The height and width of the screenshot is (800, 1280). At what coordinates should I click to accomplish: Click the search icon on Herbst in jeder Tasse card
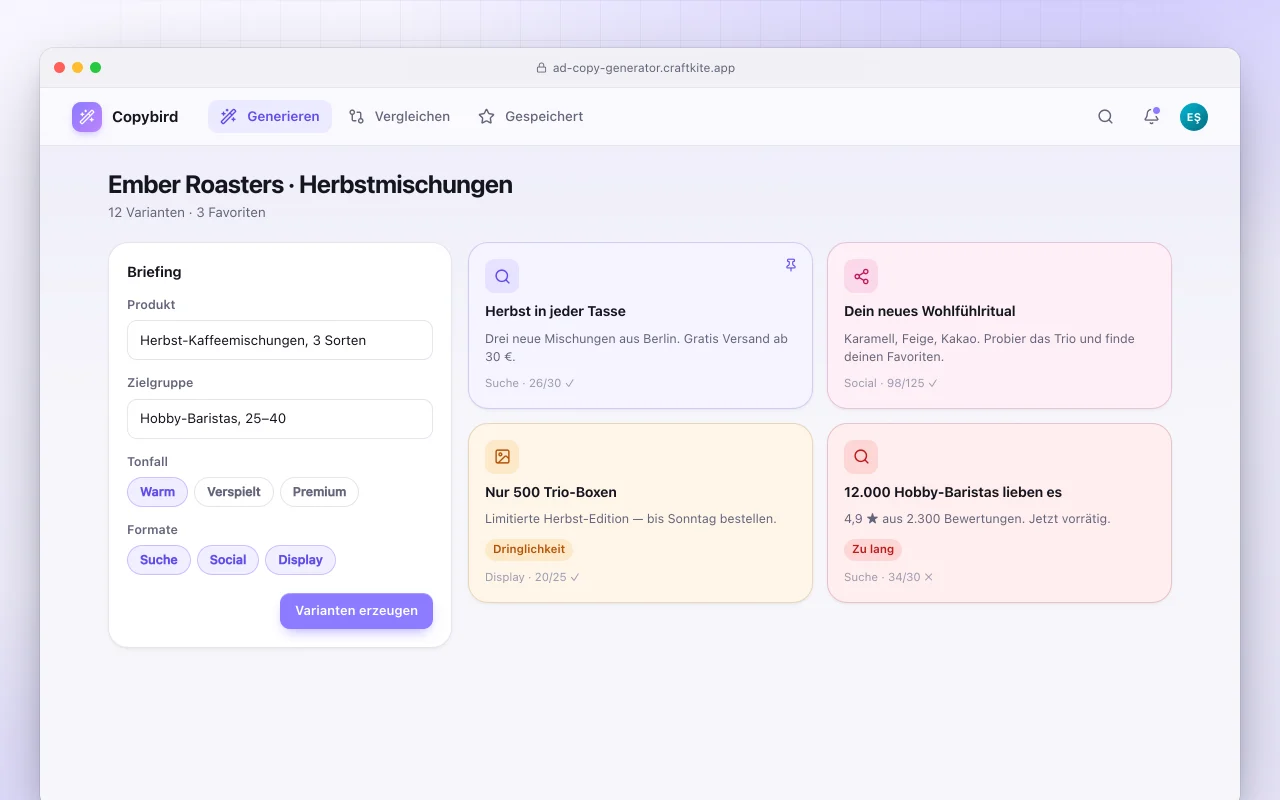tap(502, 276)
